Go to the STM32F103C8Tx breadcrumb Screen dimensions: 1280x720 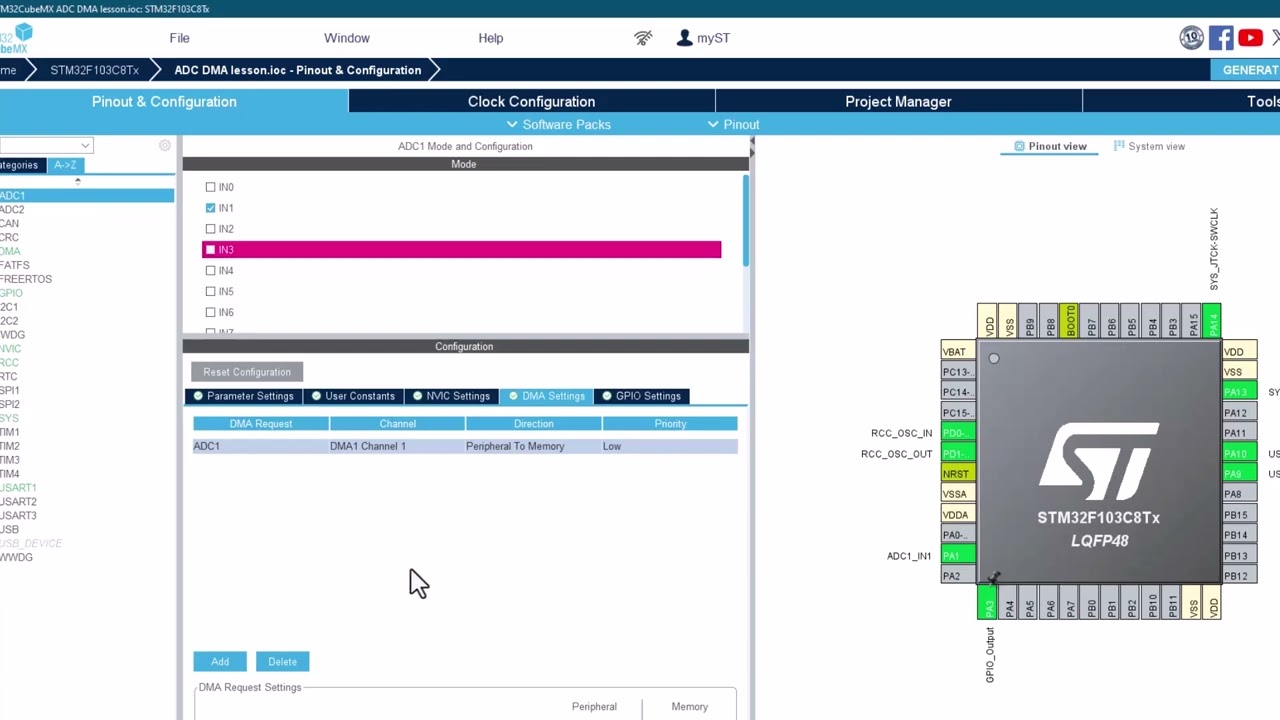coord(94,70)
